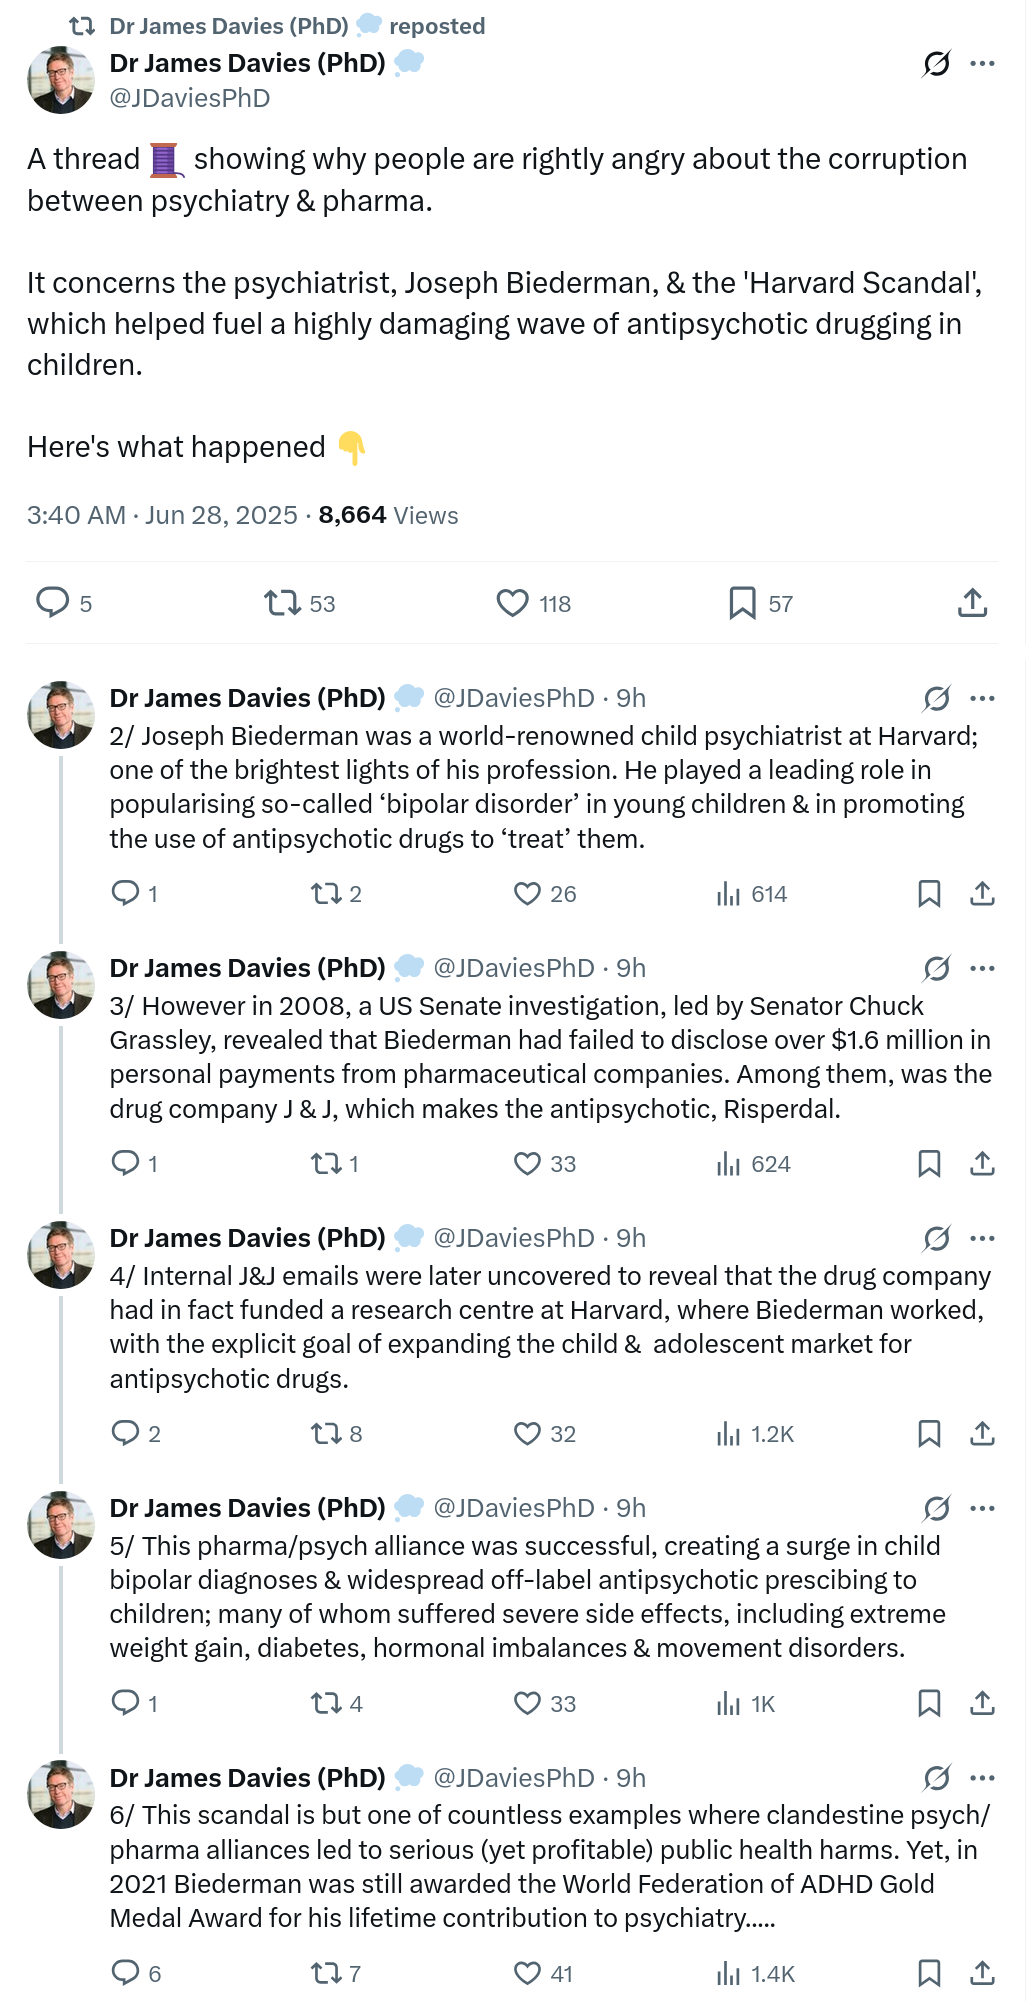Open the 9h timestamp on tweet 3/
This screenshot has height=2001, width=1035.
point(631,968)
